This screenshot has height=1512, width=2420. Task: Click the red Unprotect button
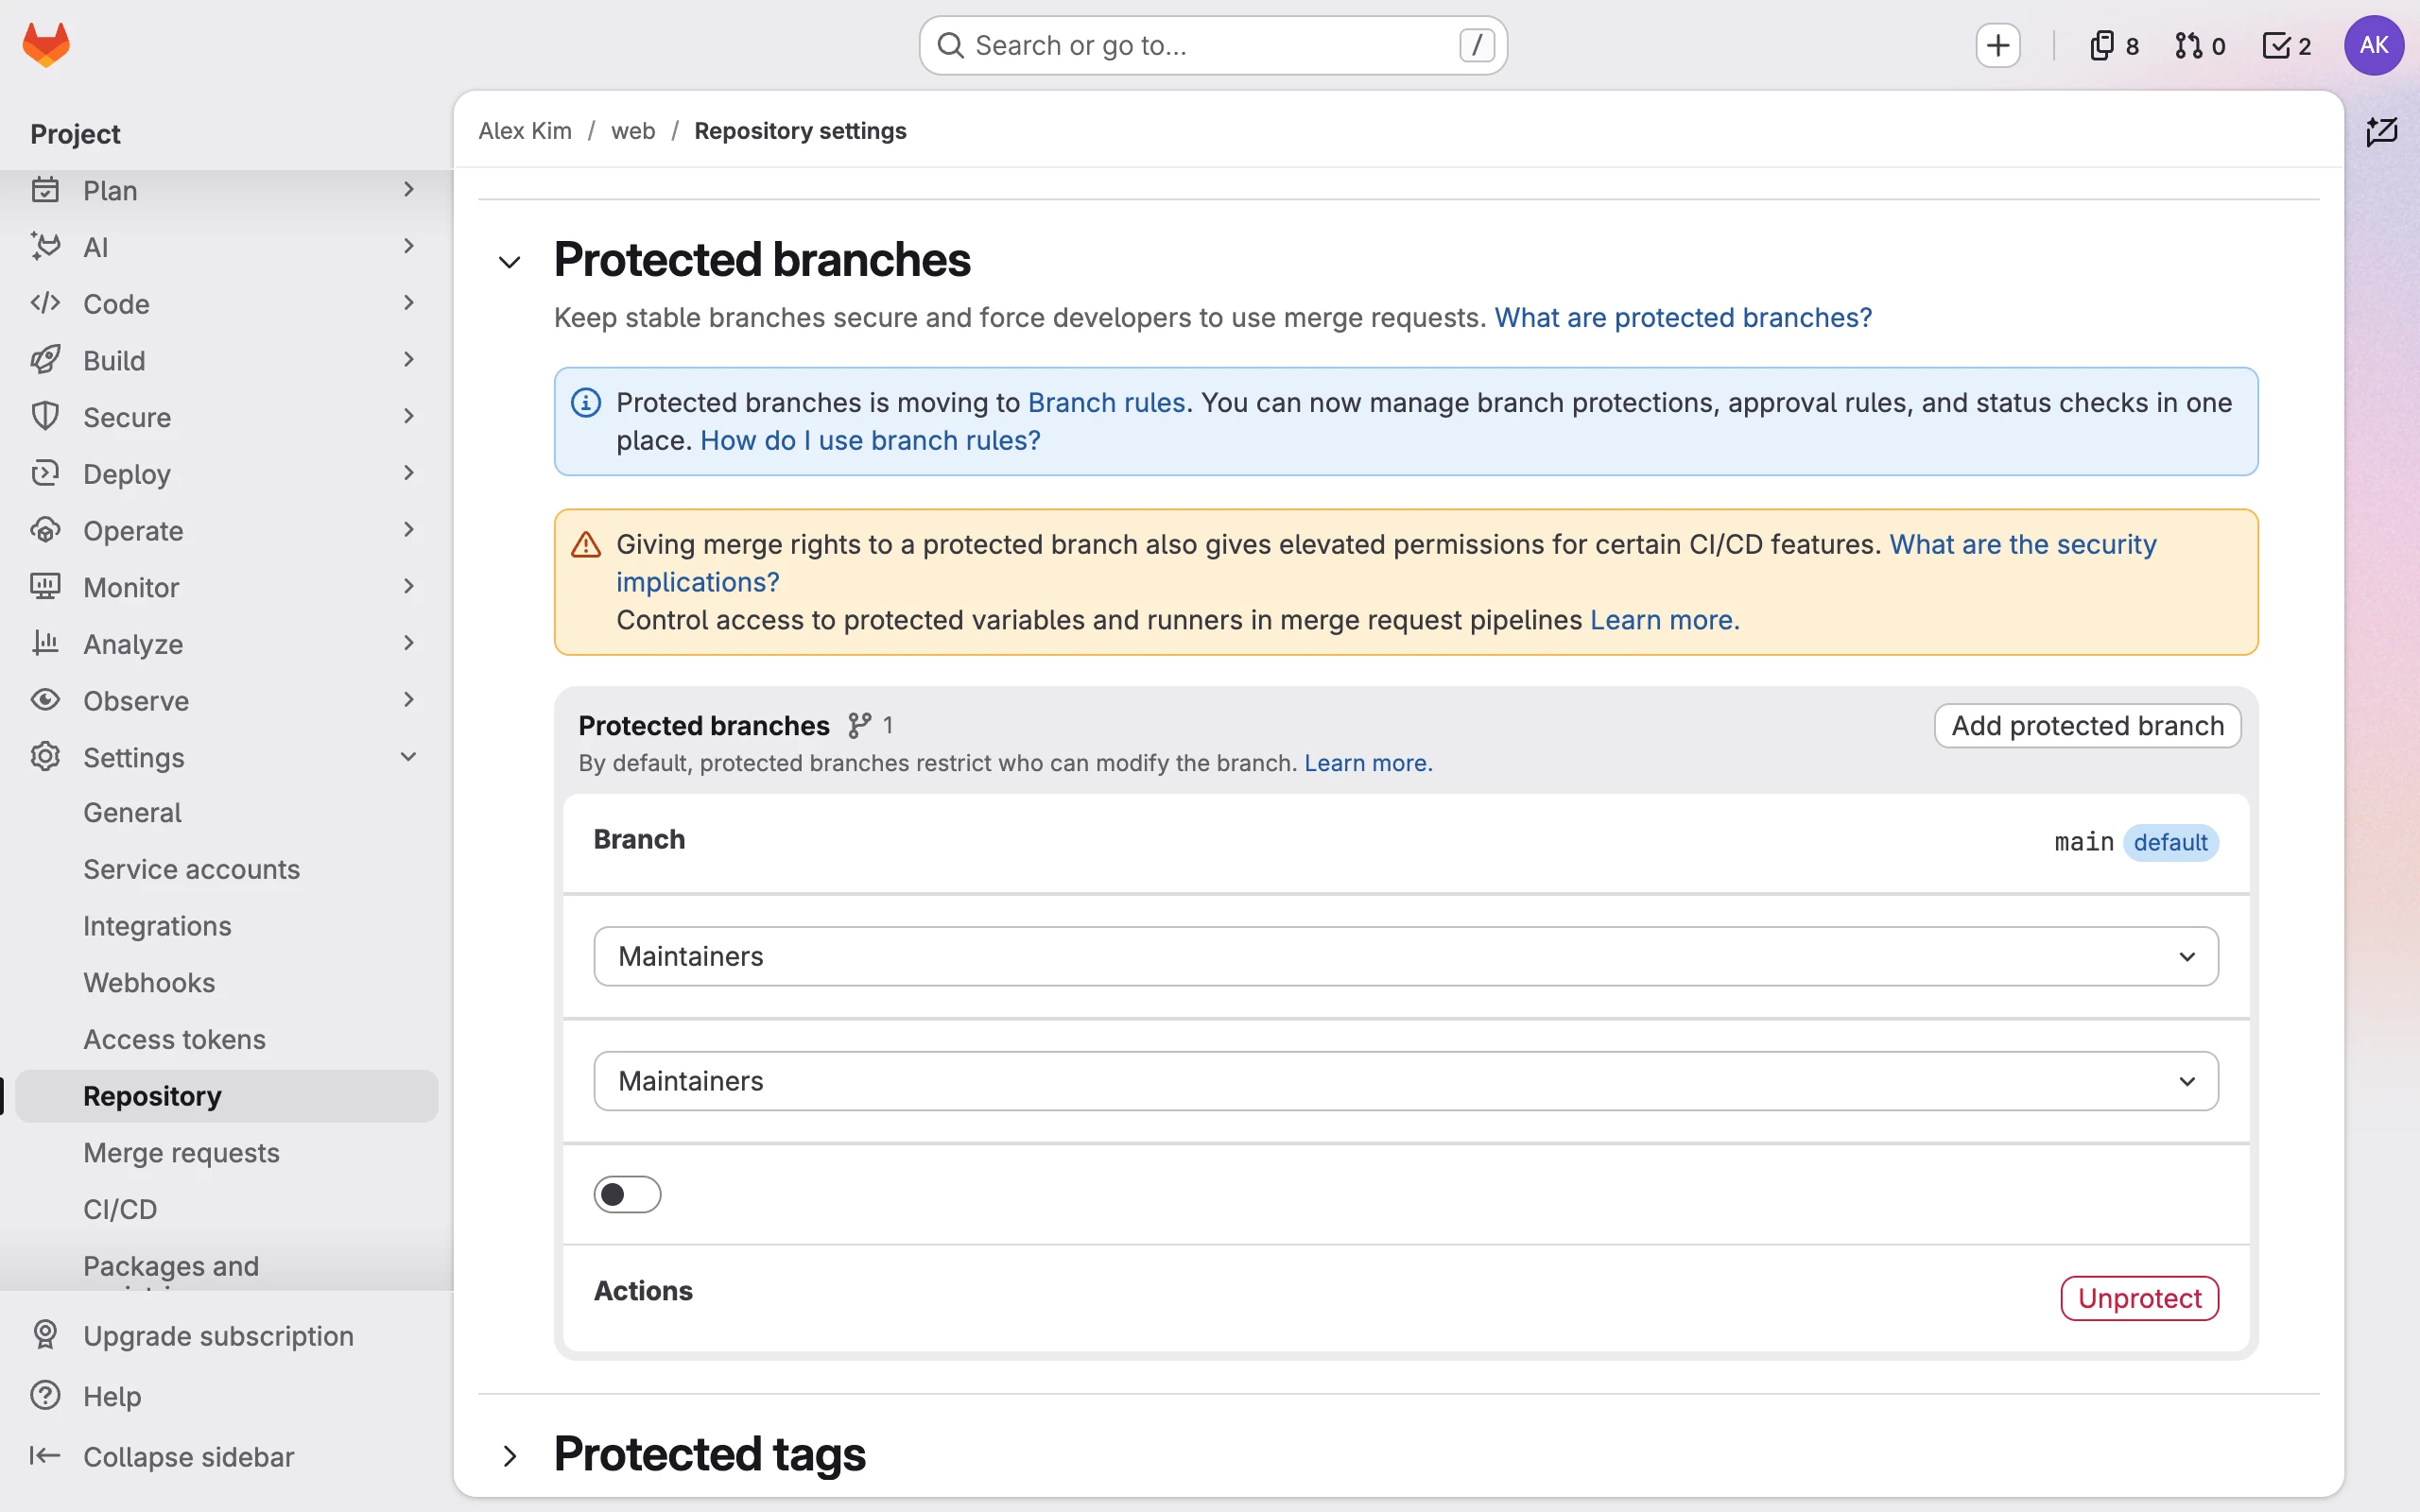pos(2139,1298)
